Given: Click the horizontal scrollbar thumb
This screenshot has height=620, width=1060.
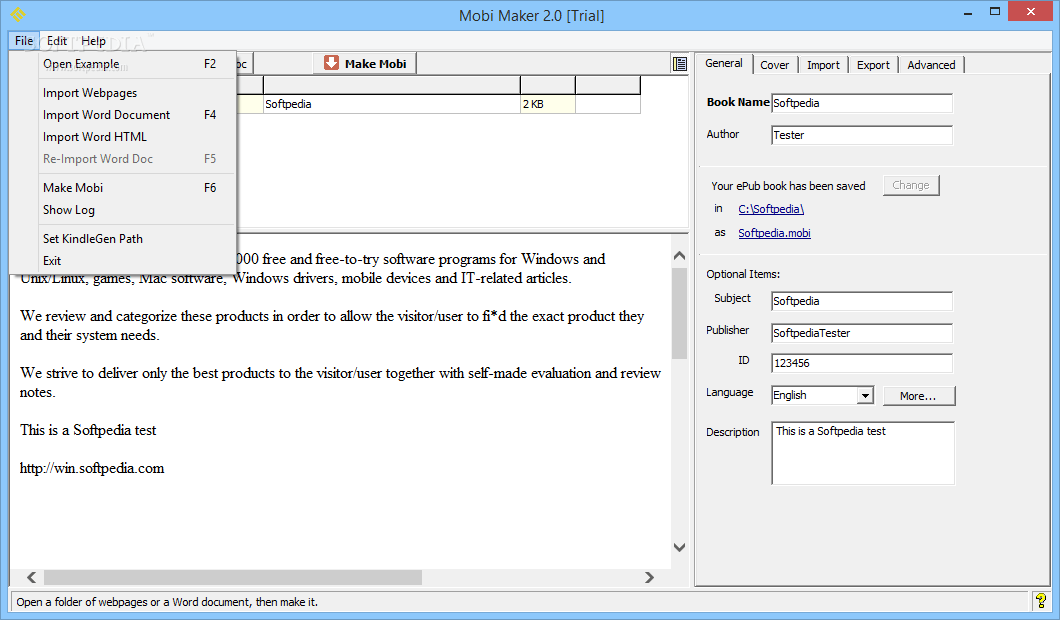Looking at the screenshot, I should (233, 577).
